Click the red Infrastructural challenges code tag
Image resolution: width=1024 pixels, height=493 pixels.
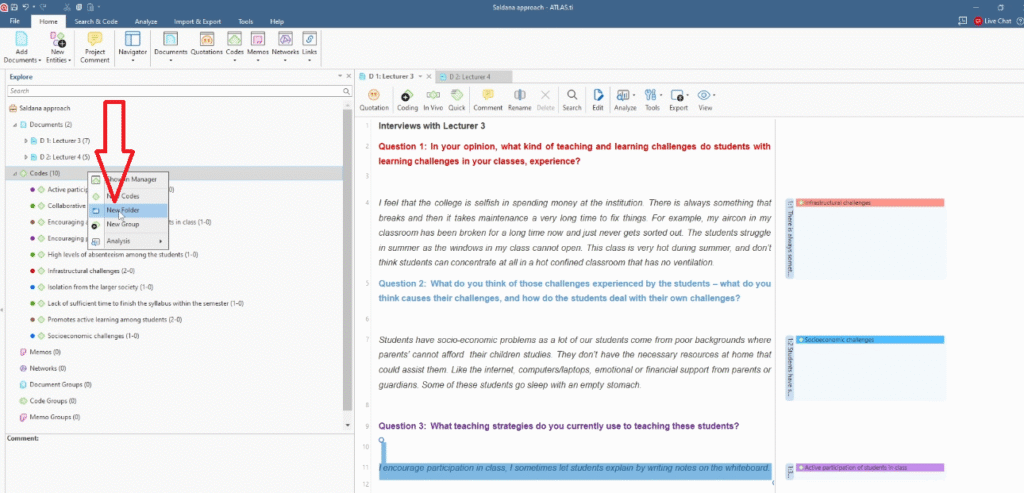(868, 203)
